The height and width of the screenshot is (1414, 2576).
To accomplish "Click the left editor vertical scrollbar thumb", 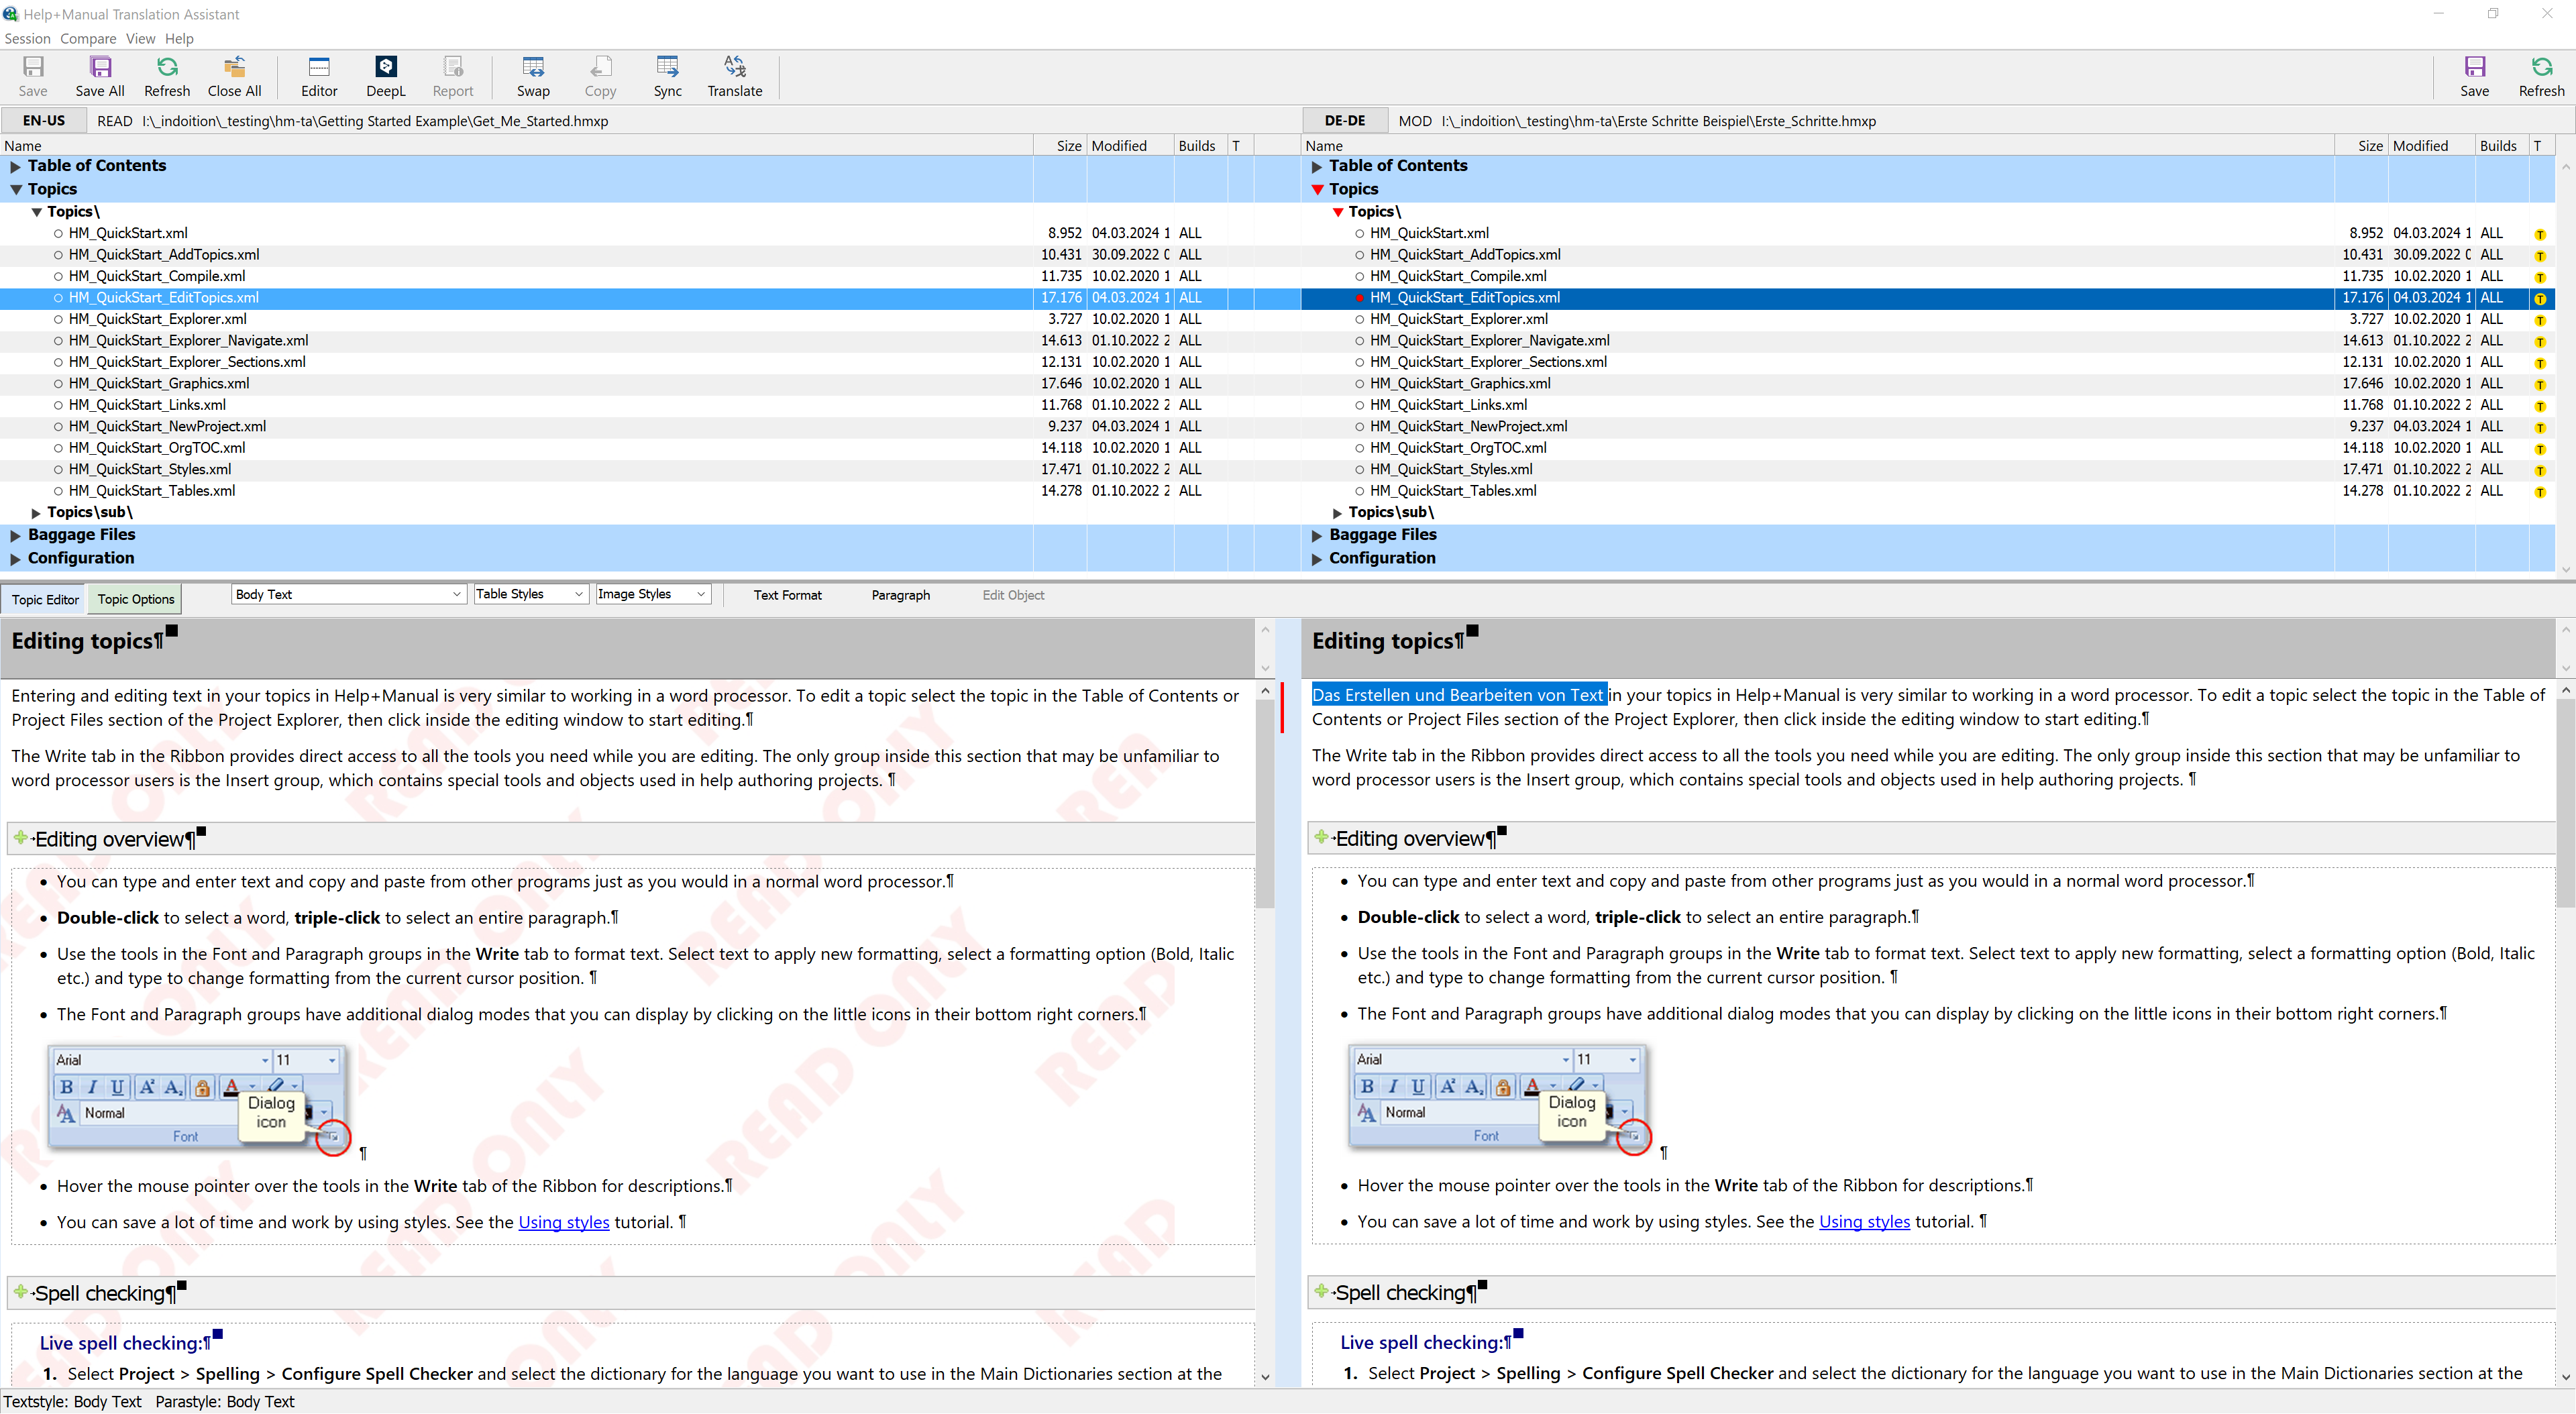I will point(1265,803).
